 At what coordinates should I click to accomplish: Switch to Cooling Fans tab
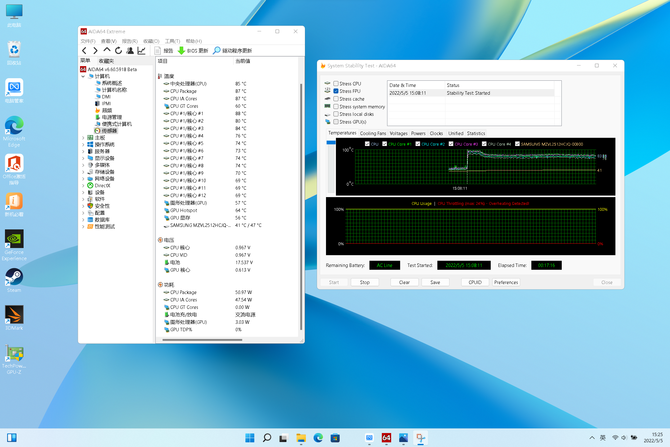(373, 133)
